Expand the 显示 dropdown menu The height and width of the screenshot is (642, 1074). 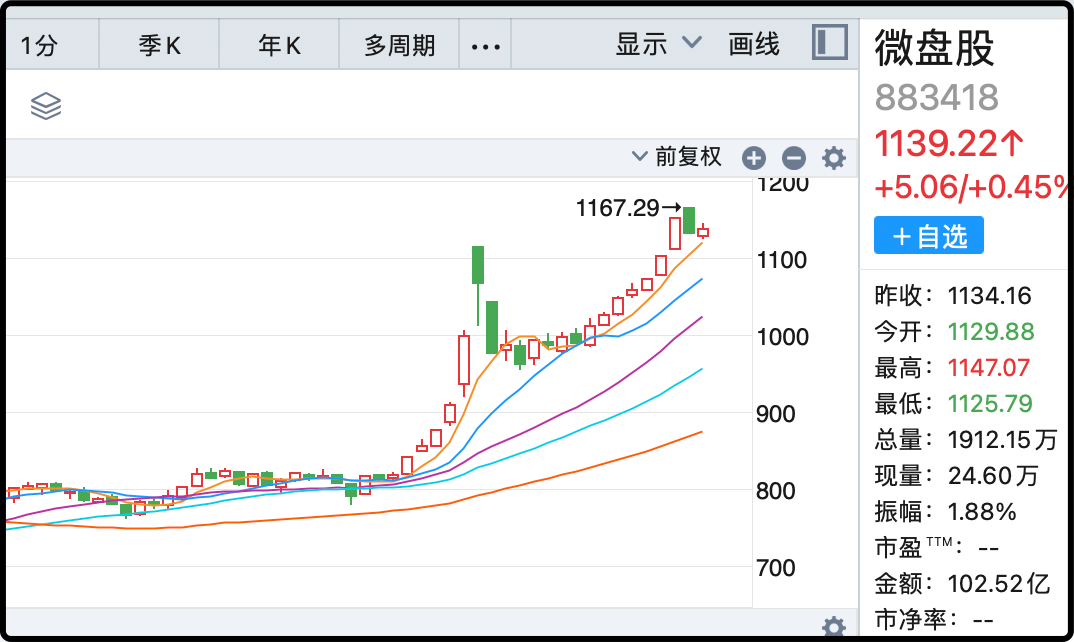659,44
